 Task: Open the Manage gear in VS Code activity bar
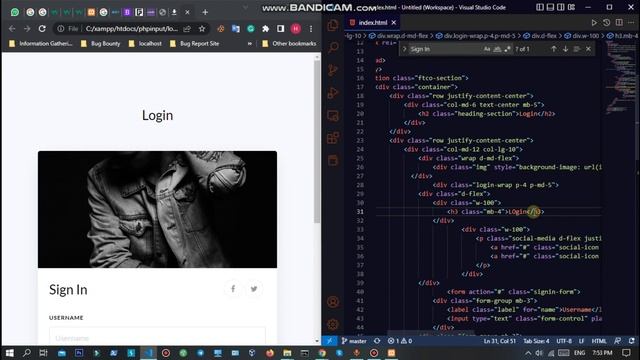tap(333, 324)
